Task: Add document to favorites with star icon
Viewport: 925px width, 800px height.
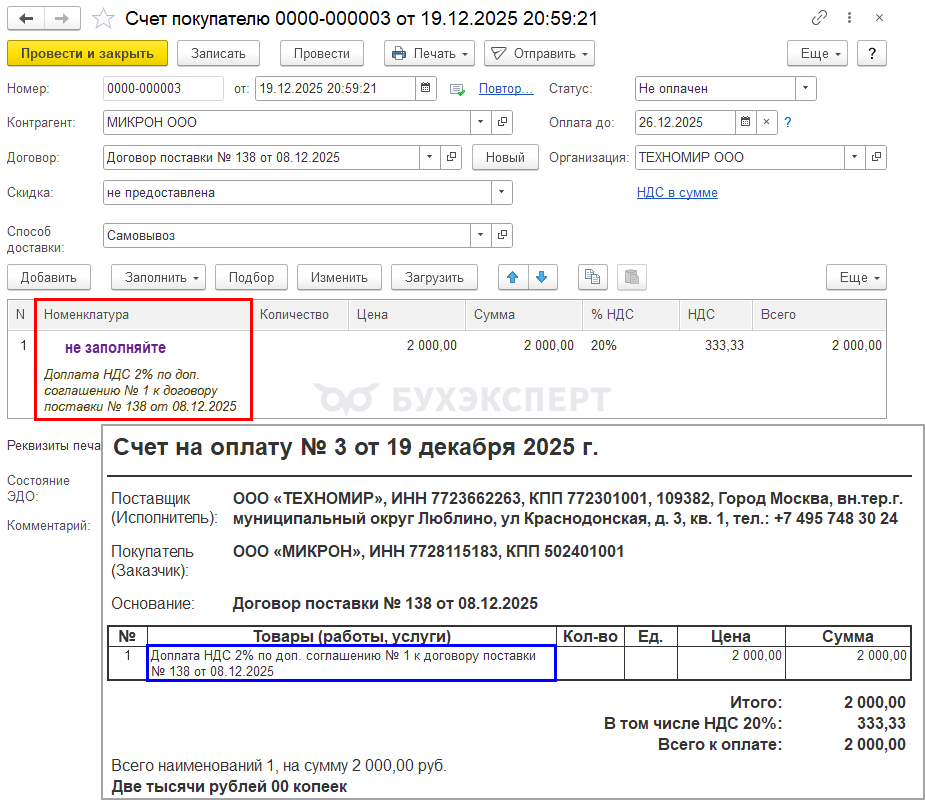Action: [103, 19]
